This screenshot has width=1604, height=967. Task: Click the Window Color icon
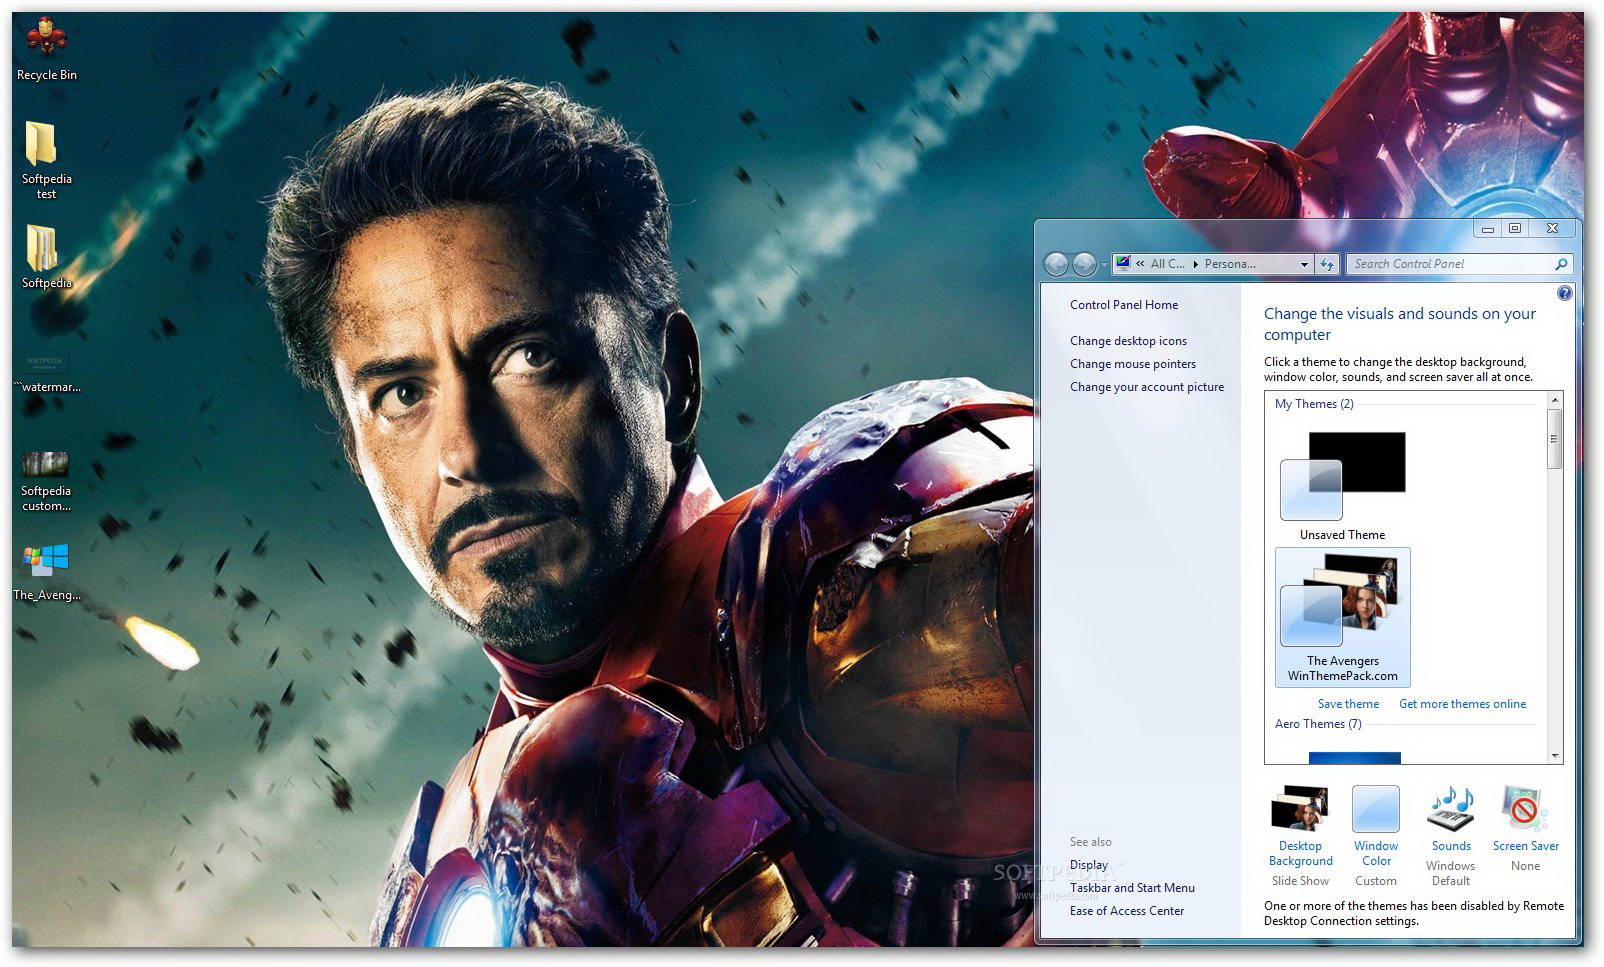pyautogui.click(x=1376, y=808)
